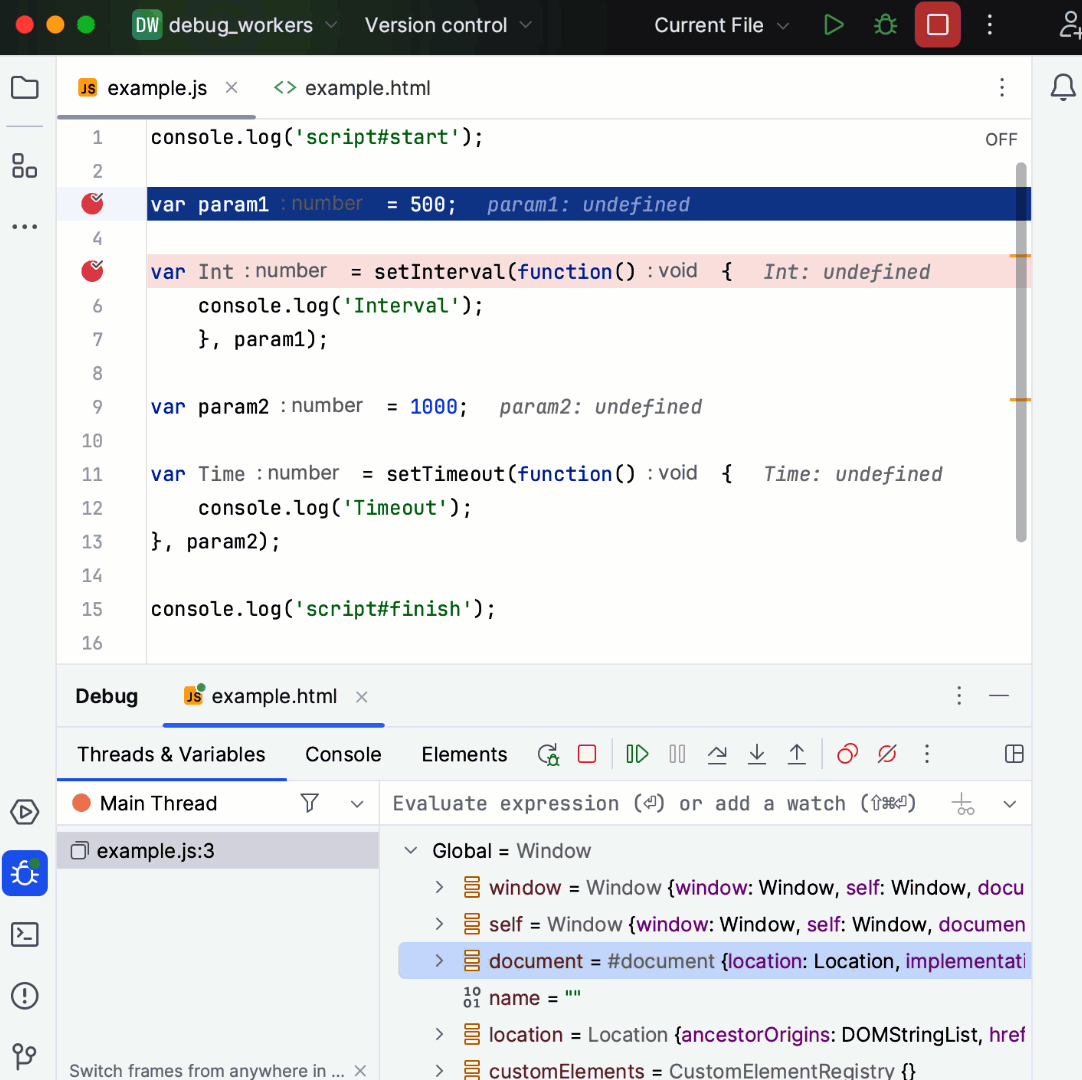Collapse the Global = Window tree node
The width and height of the screenshot is (1082, 1080).
coord(410,851)
